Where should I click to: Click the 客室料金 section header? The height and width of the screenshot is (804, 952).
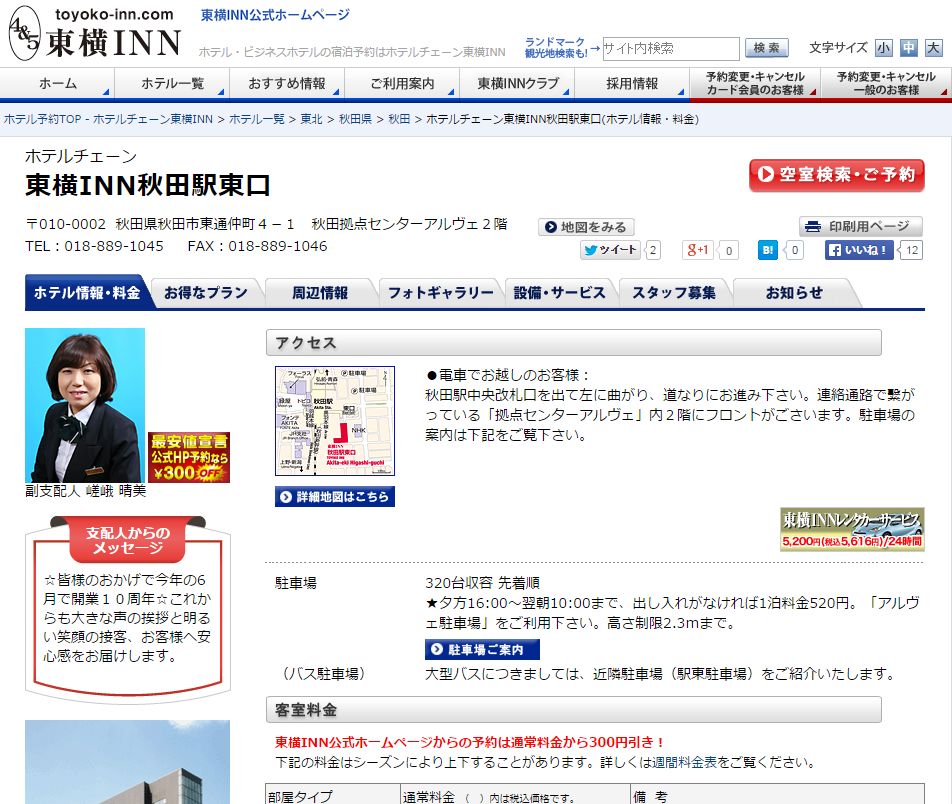[574, 710]
